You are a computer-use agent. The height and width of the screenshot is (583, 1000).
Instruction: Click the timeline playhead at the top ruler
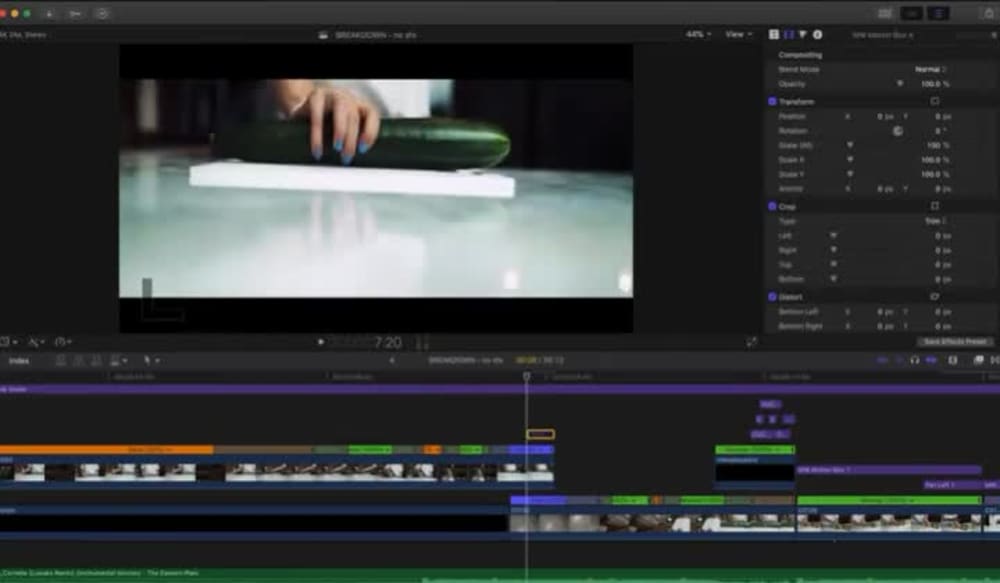(527, 373)
